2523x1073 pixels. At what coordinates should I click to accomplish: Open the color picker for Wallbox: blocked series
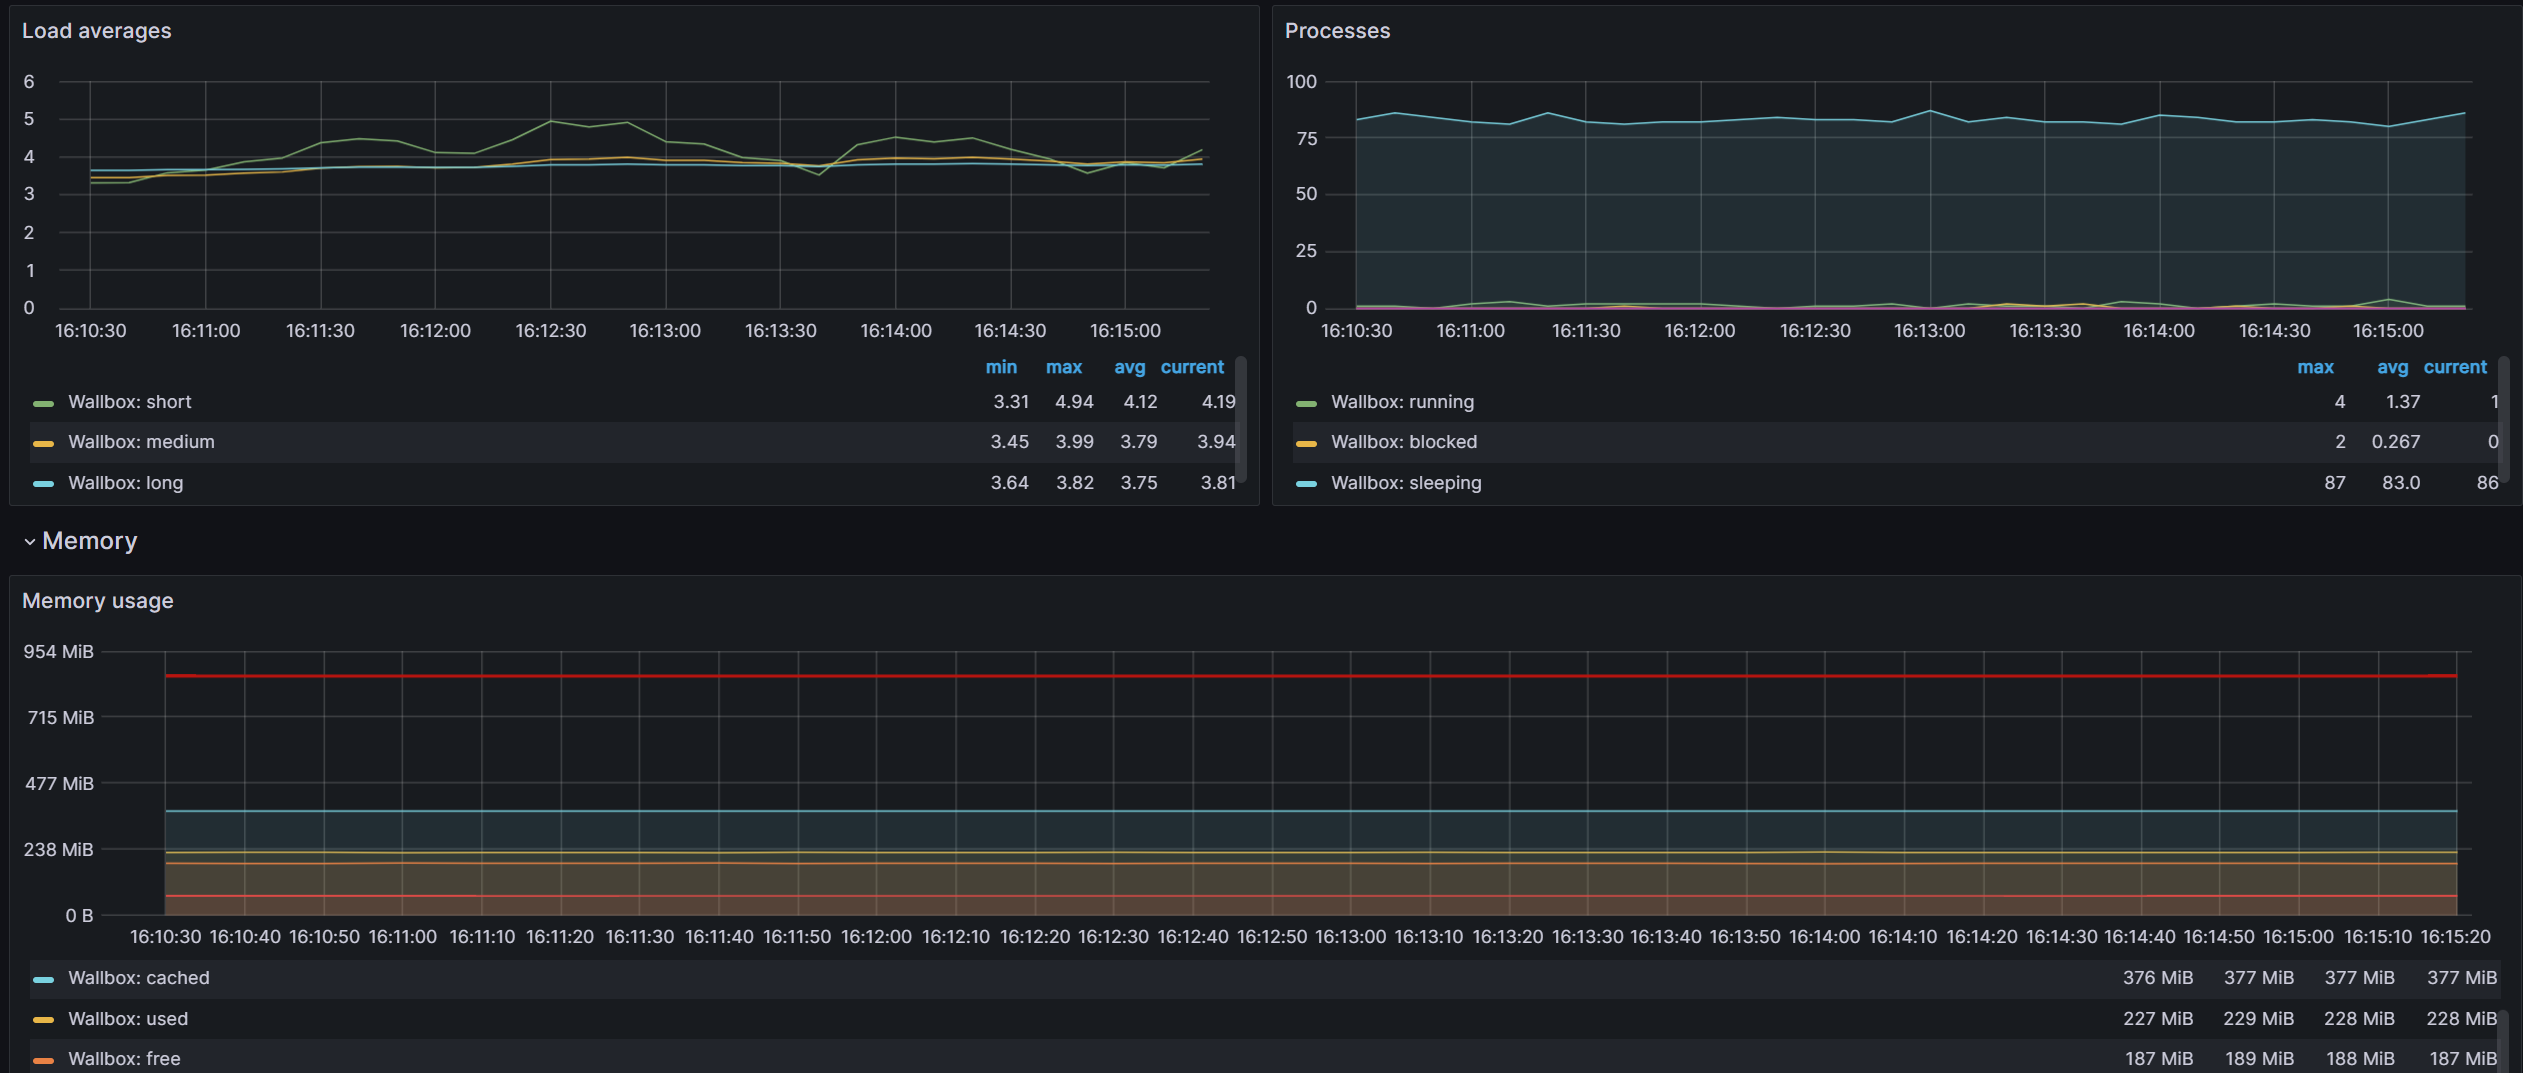click(1308, 441)
